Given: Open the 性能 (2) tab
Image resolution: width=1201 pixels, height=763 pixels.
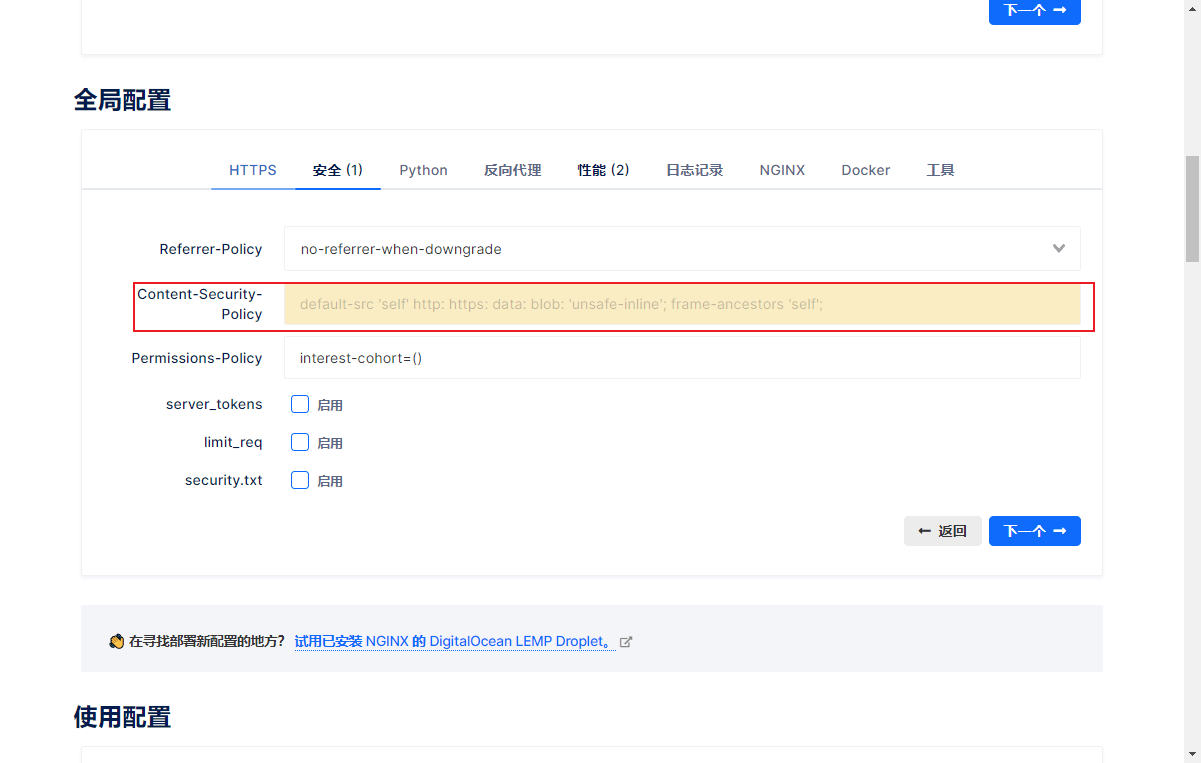Looking at the screenshot, I should coord(603,170).
